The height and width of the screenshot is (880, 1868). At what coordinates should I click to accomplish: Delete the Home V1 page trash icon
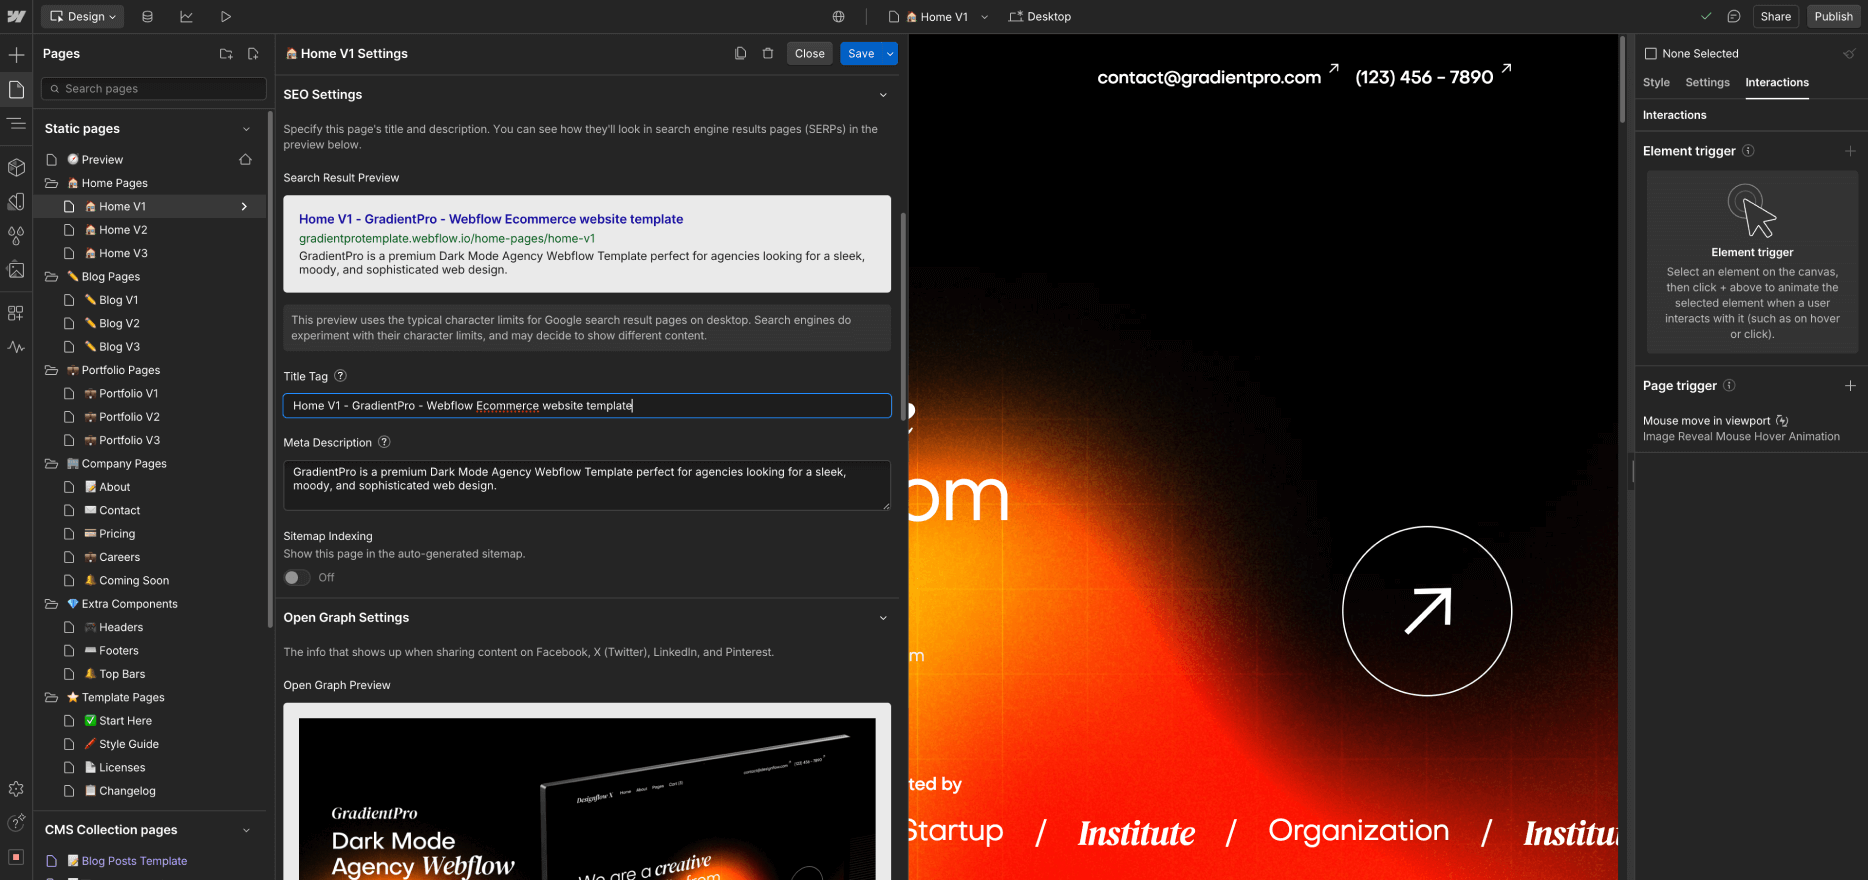(x=768, y=54)
